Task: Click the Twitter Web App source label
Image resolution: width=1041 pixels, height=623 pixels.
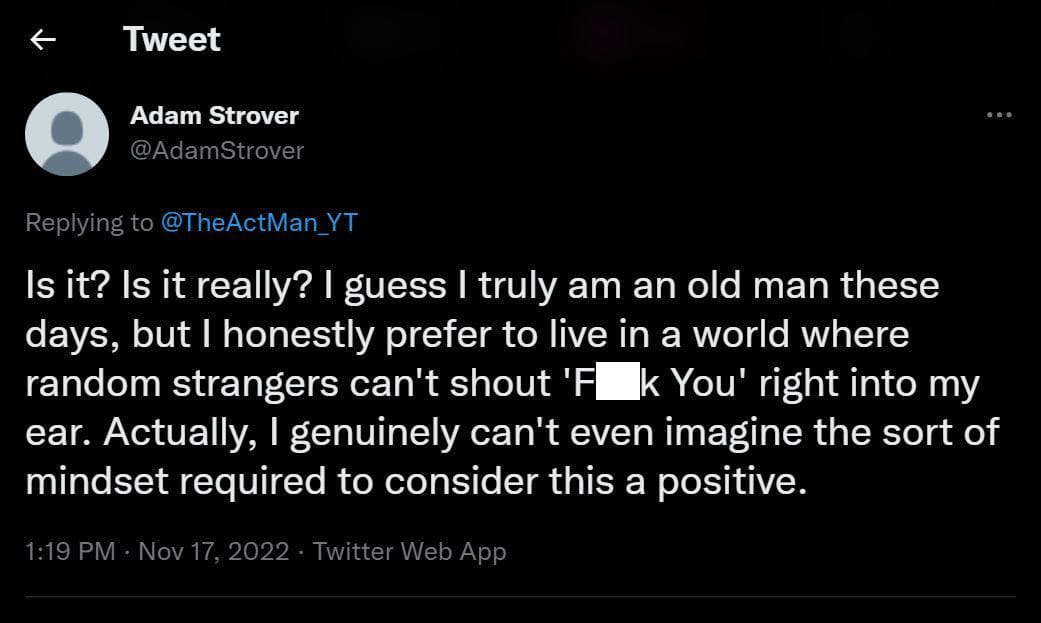Action: 411,551
